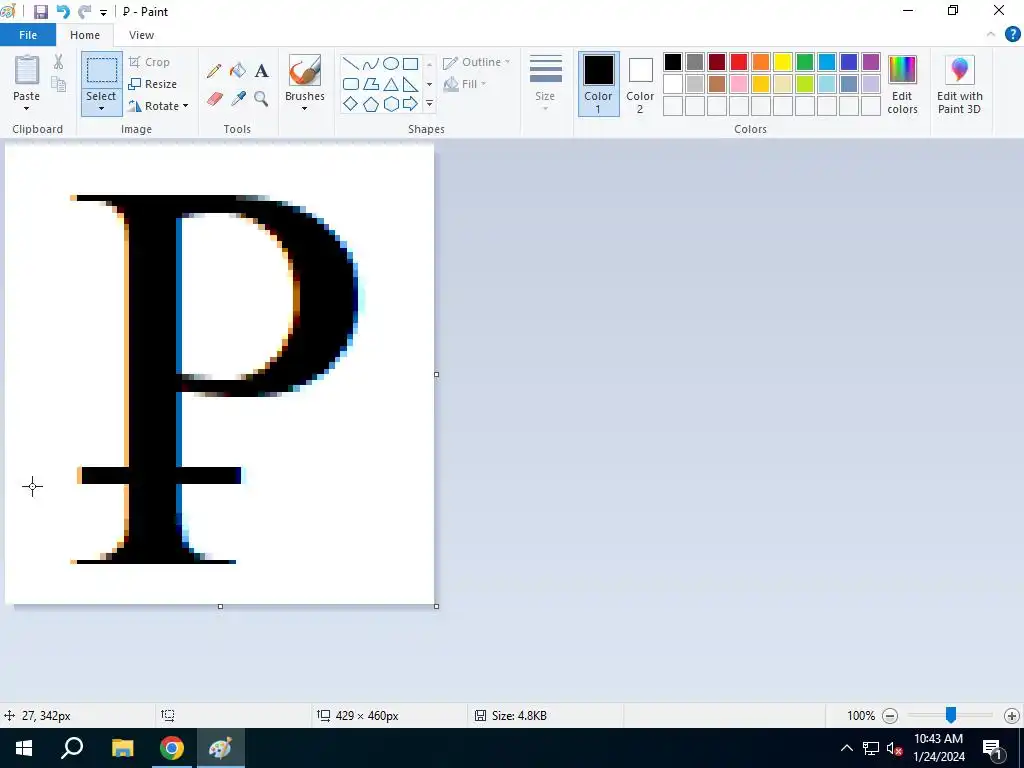Click the zoom in plus button
Screen dimensions: 1024x768
click(x=1012, y=716)
